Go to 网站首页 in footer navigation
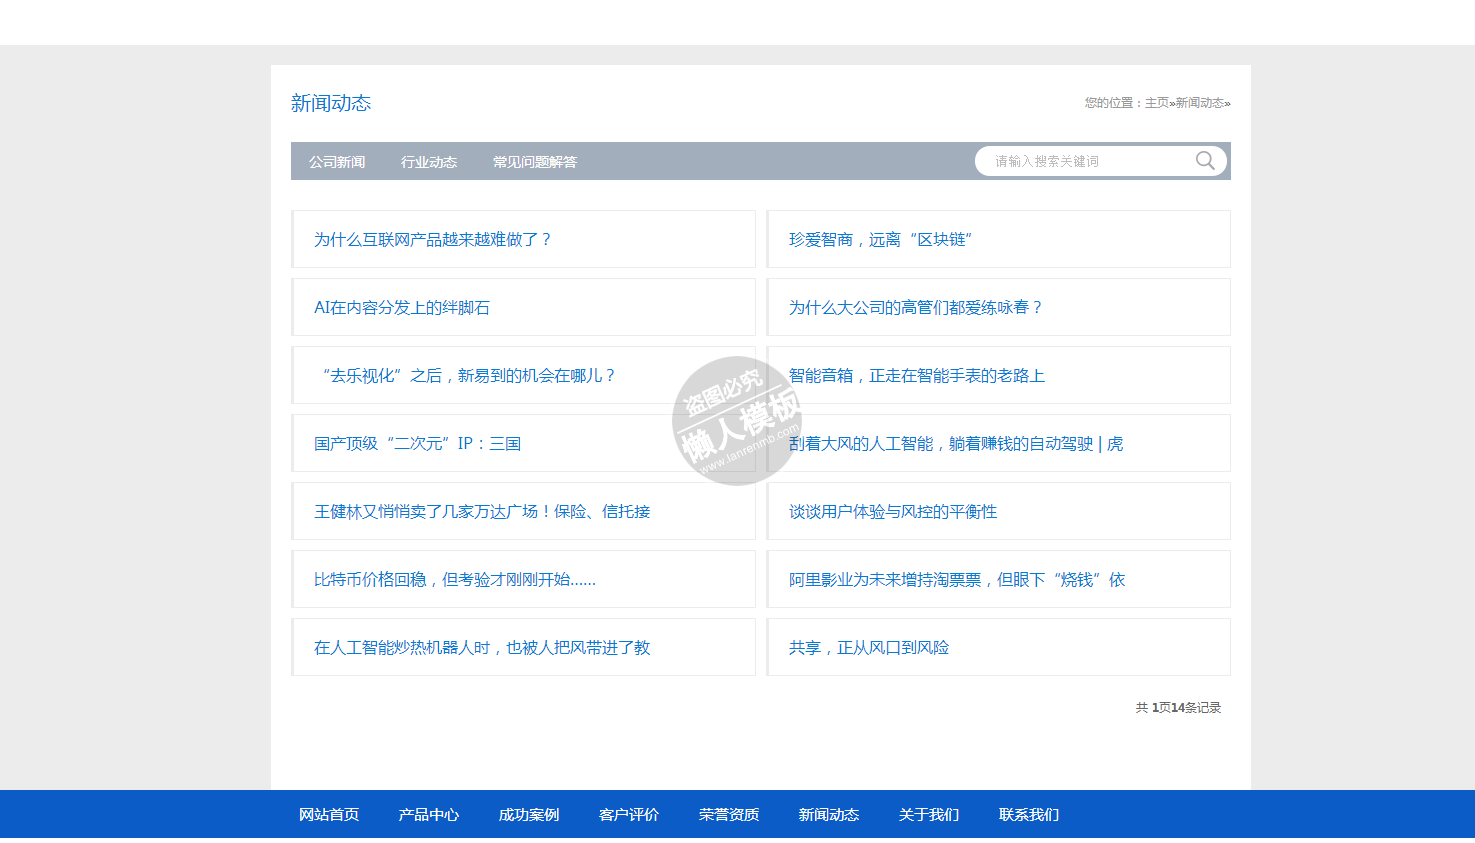Screen dimensions: 1475x843 329,815
